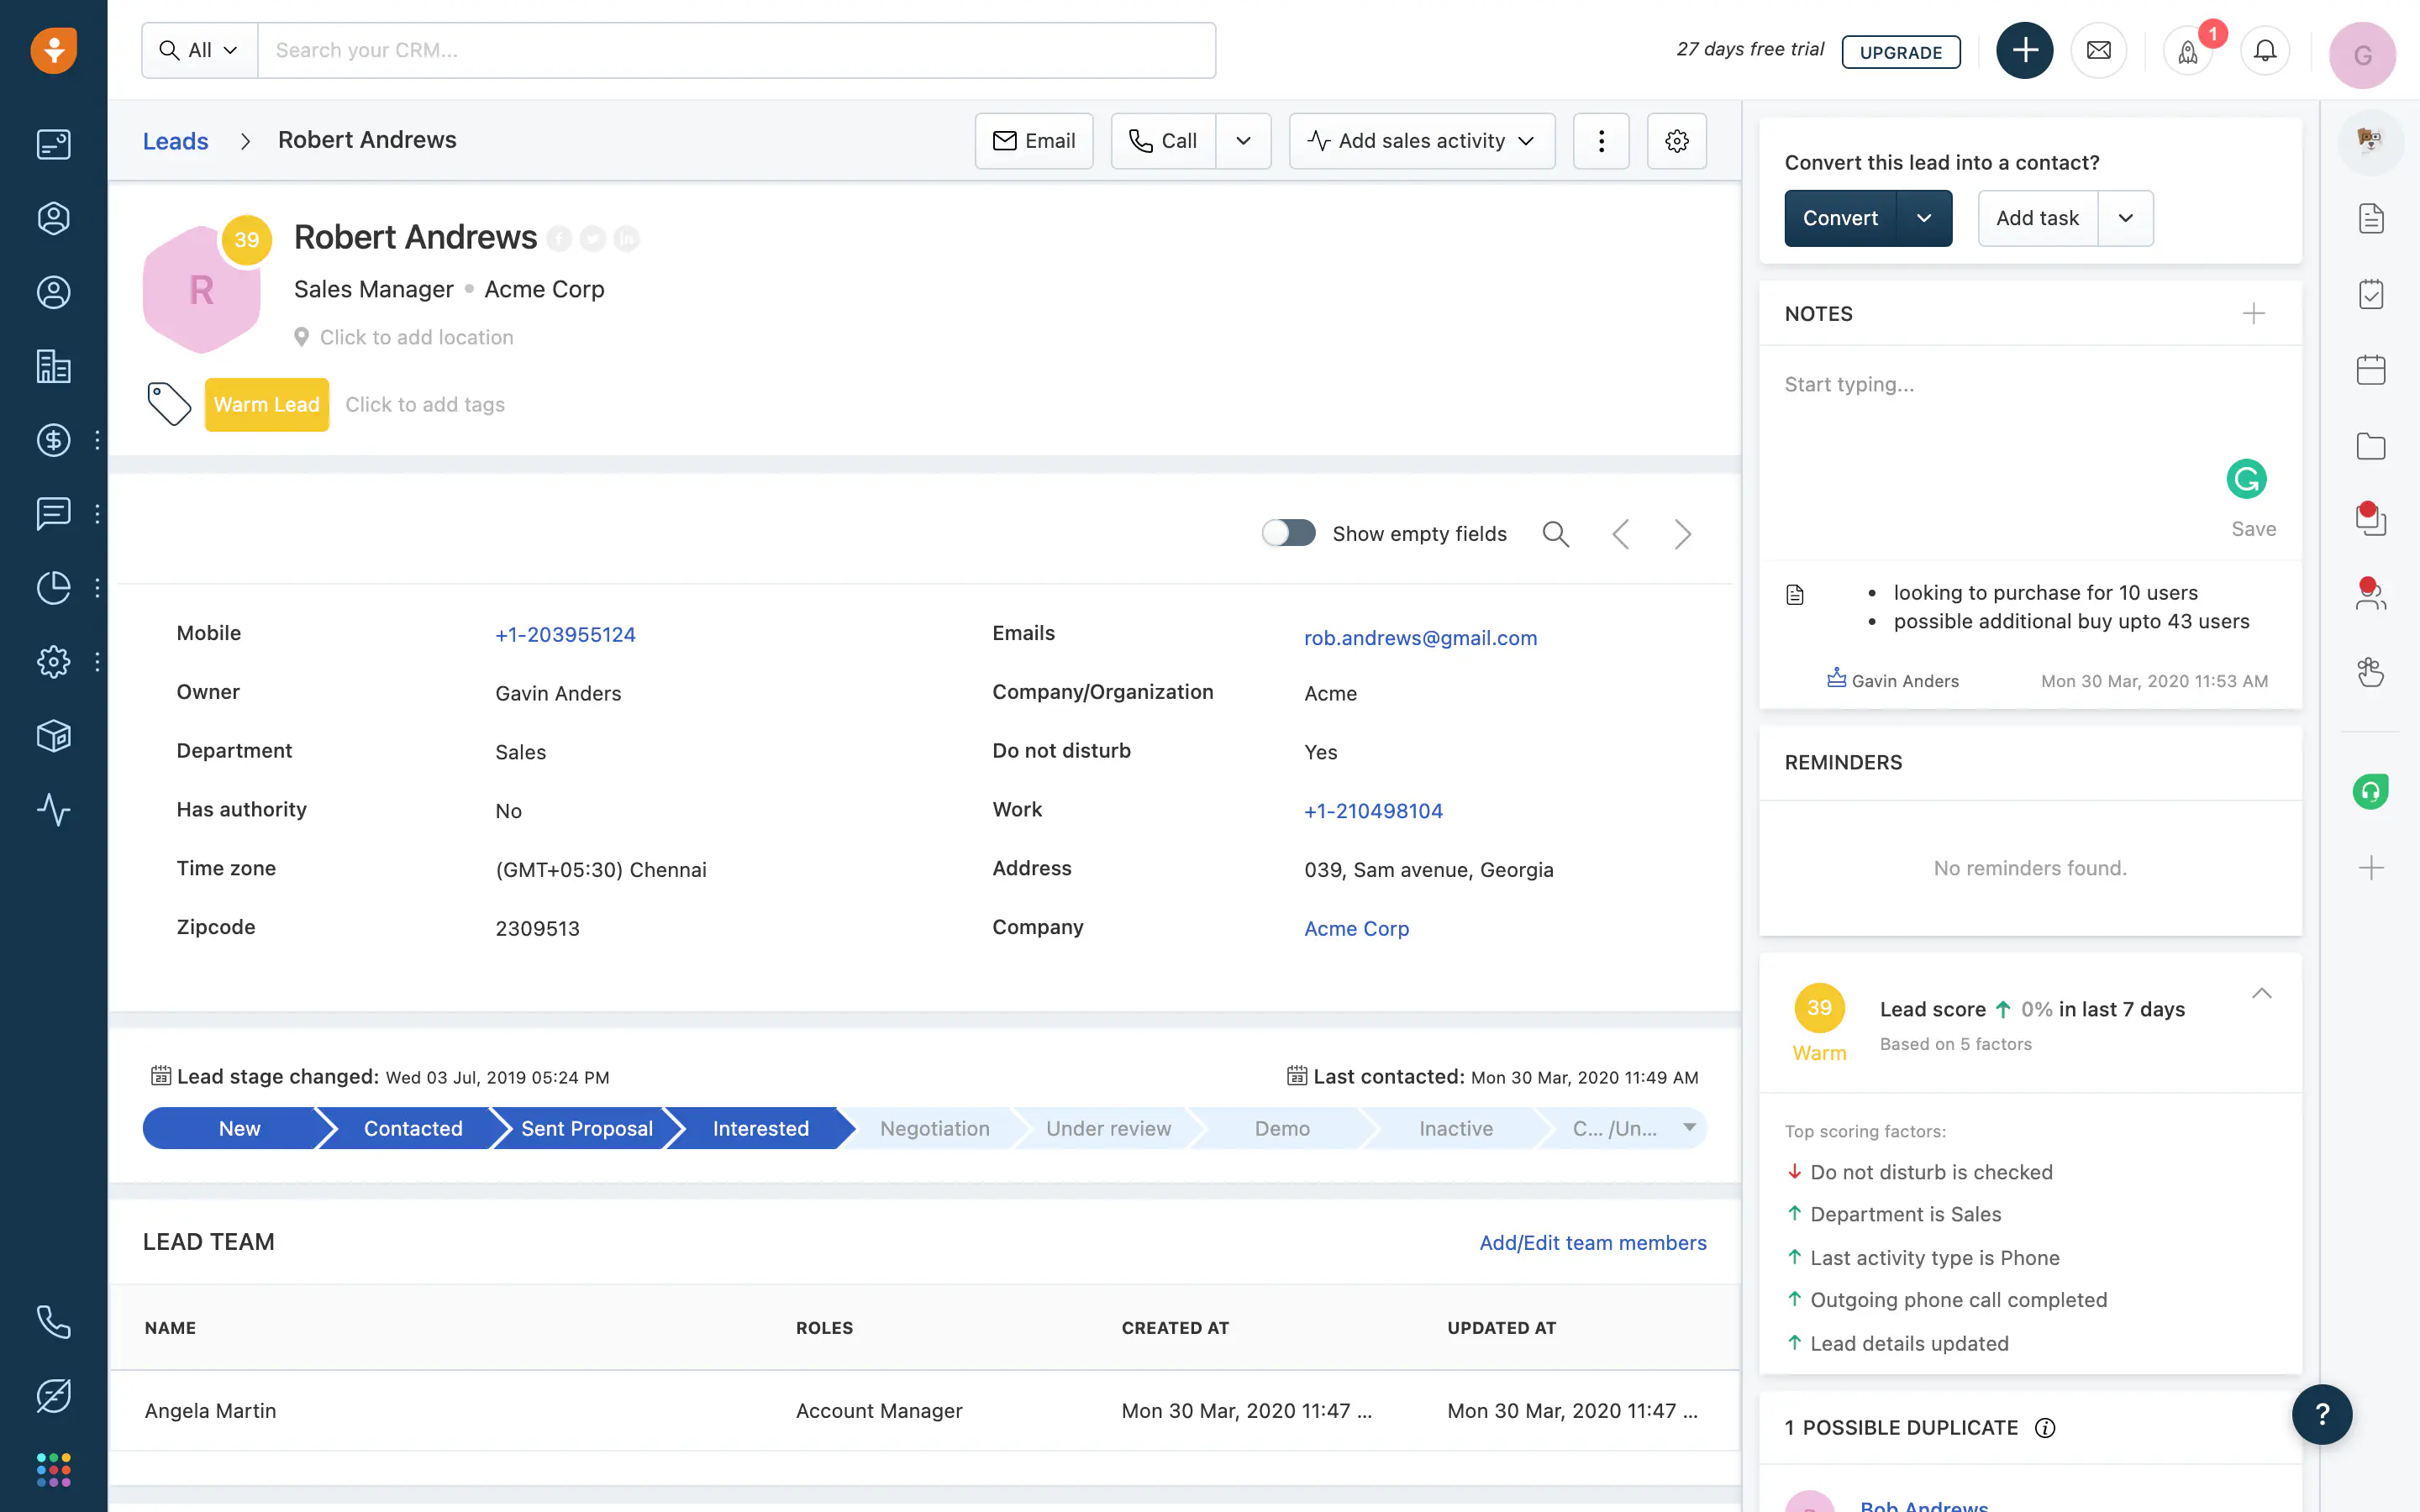
Task: Open the Leads breadcrumb menu item
Action: click(174, 139)
